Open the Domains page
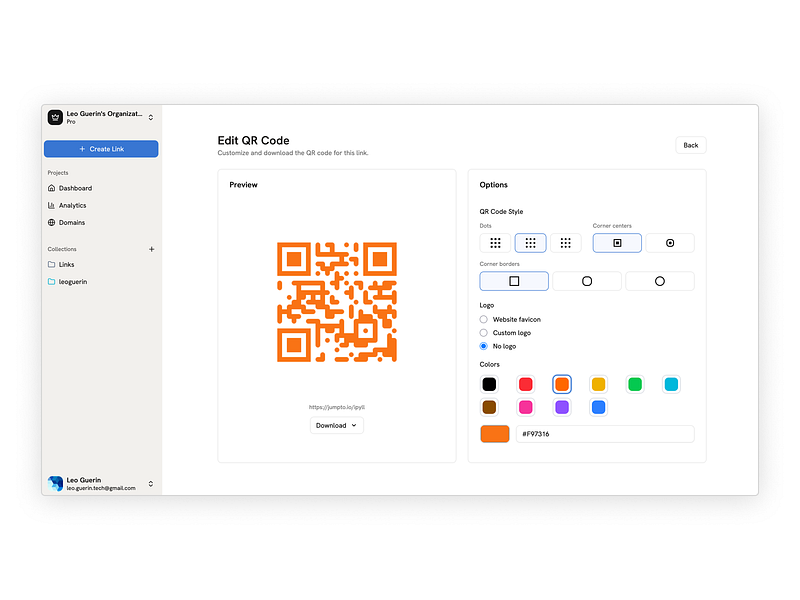This screenshot has height=600, width=800. 71,222
